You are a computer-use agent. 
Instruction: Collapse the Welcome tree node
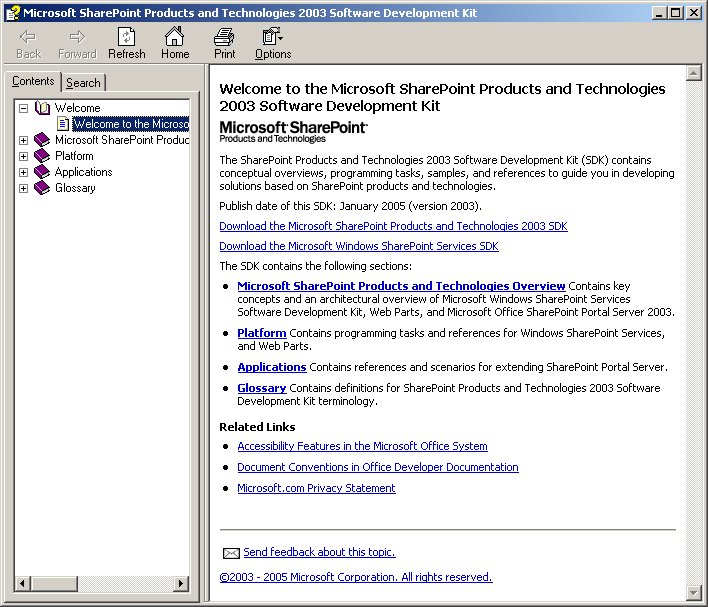(x=23, y=108)
